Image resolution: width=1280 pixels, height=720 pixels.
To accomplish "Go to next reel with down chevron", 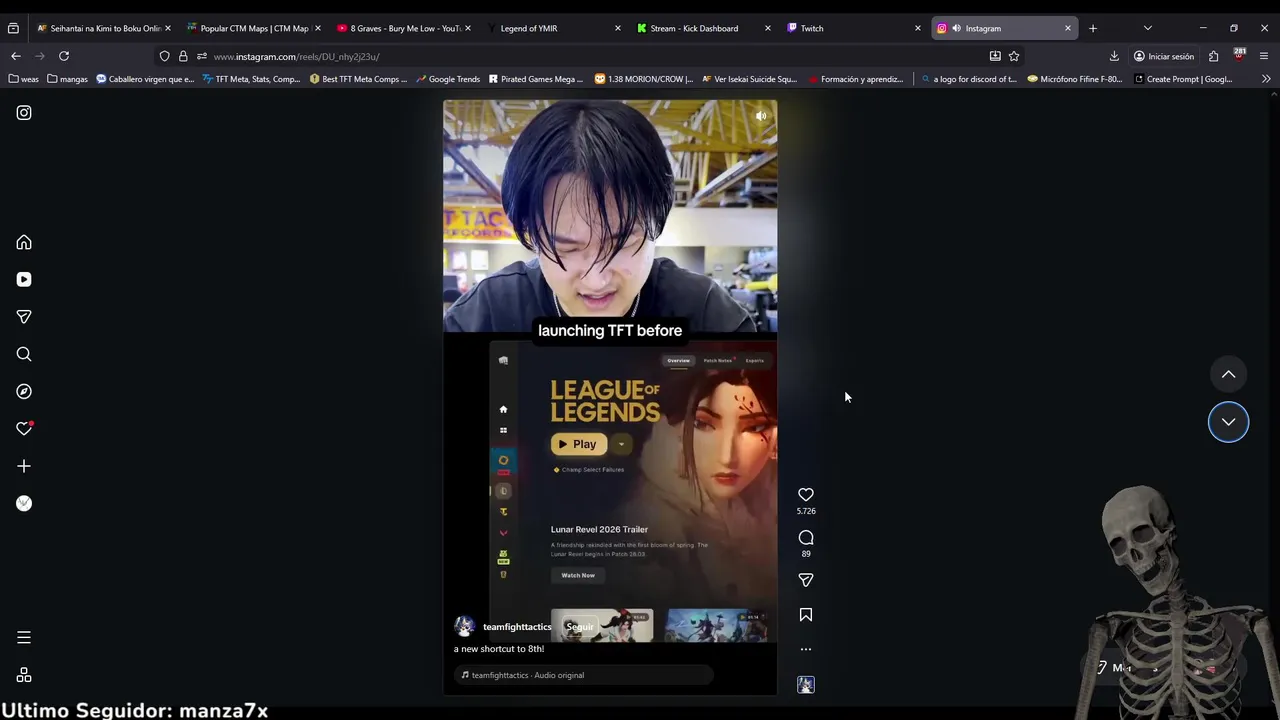I will [x=1228, y=422].
